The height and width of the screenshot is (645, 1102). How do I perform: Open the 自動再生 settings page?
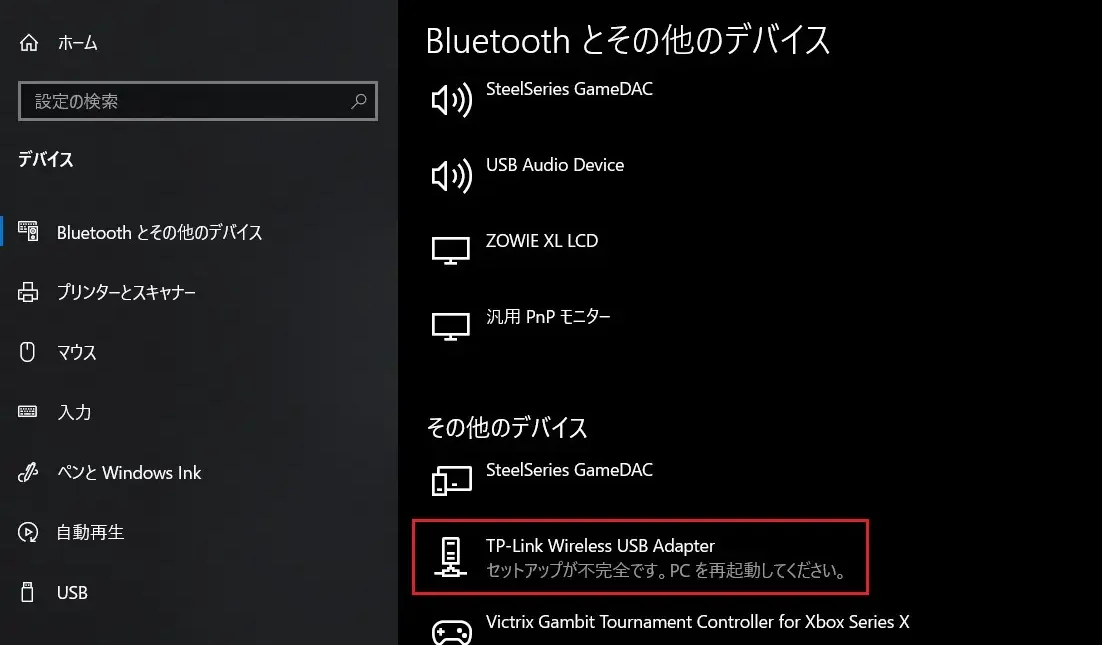91,532
